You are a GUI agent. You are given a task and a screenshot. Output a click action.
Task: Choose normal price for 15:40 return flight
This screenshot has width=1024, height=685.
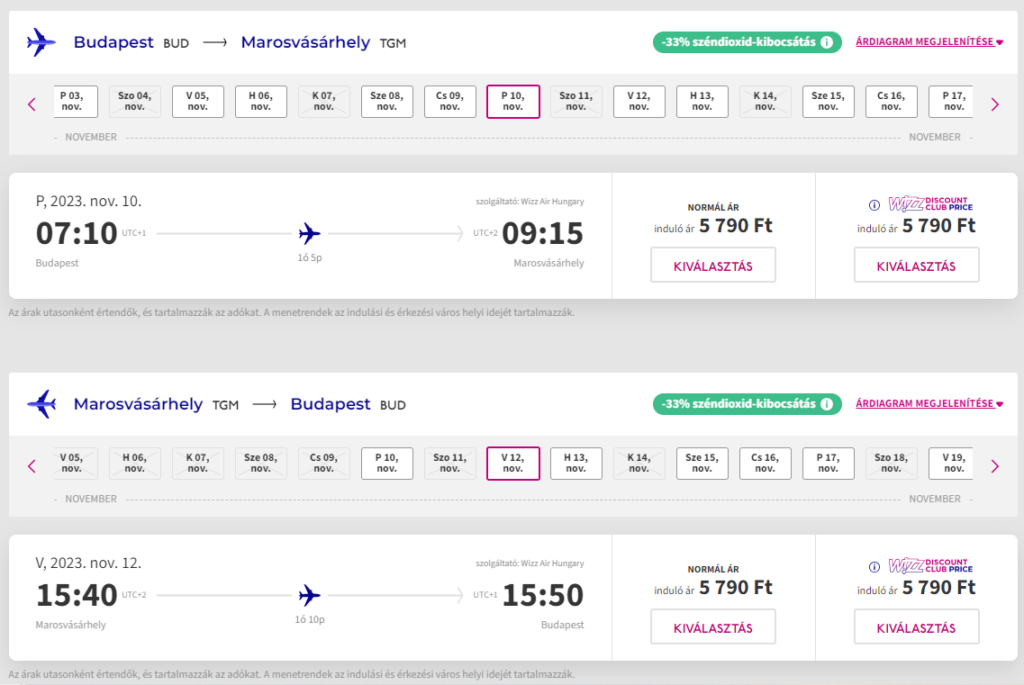(x=713, y=628)
